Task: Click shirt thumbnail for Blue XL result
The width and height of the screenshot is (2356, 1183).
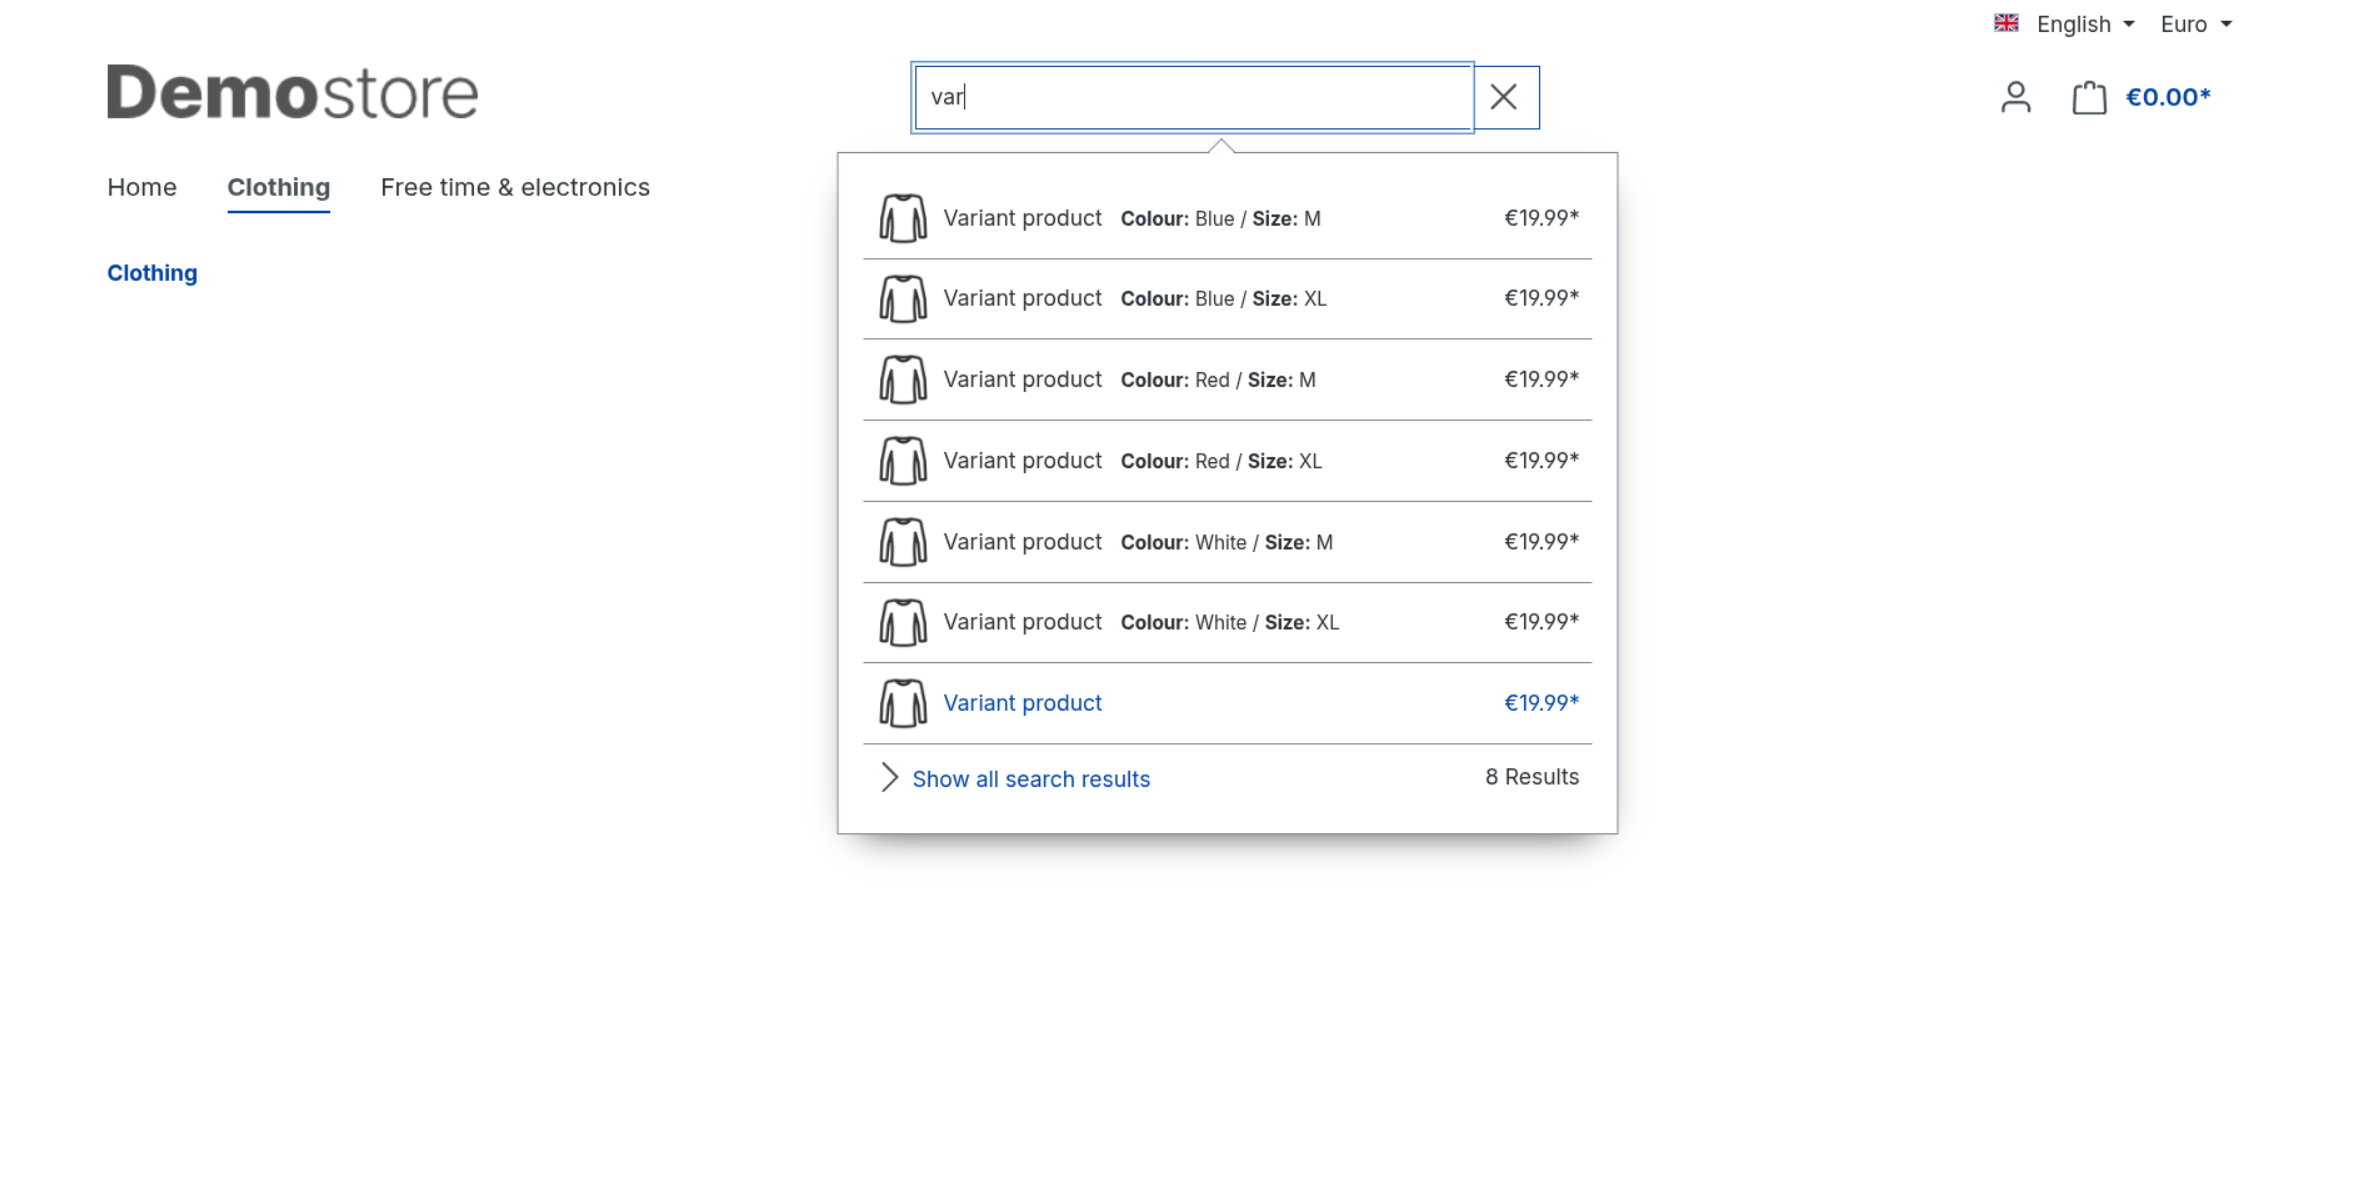Action: pyautogui.click(x=902, y=299)
